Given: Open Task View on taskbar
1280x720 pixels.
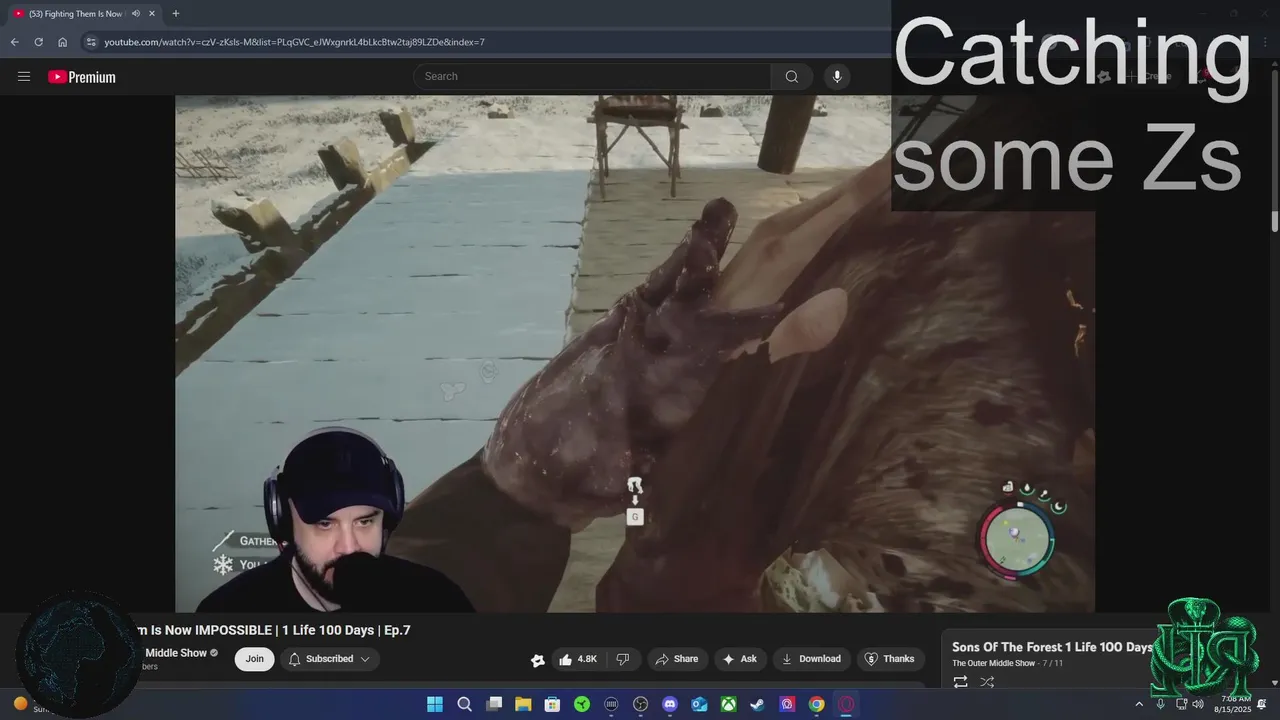Looking at the screenshot, I should 493,704.
